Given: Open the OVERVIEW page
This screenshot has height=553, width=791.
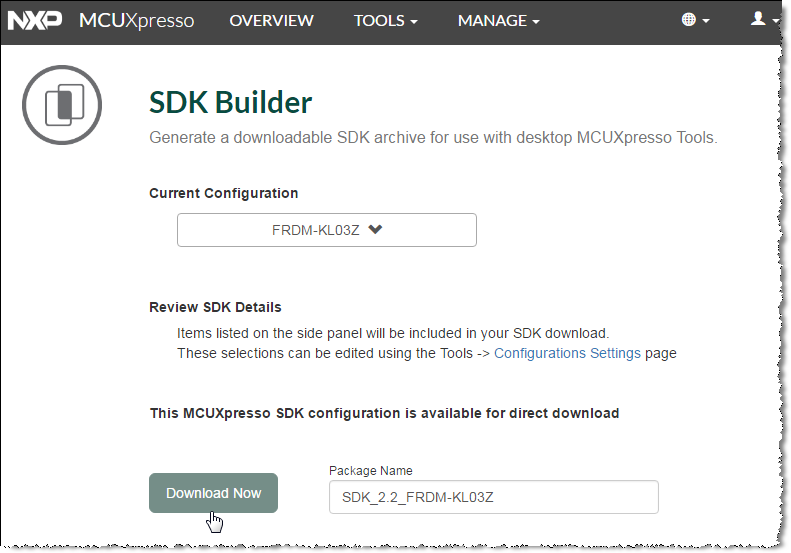Looking at the screenshot, I should tap(271, 21).
